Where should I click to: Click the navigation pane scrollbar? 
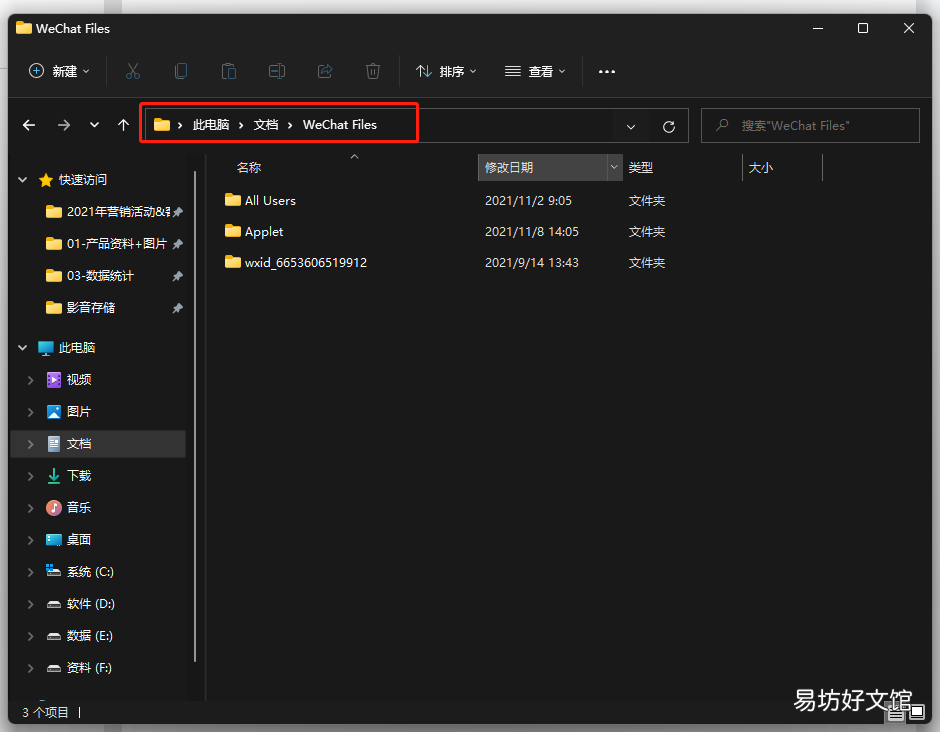click(x=195, y=416)
